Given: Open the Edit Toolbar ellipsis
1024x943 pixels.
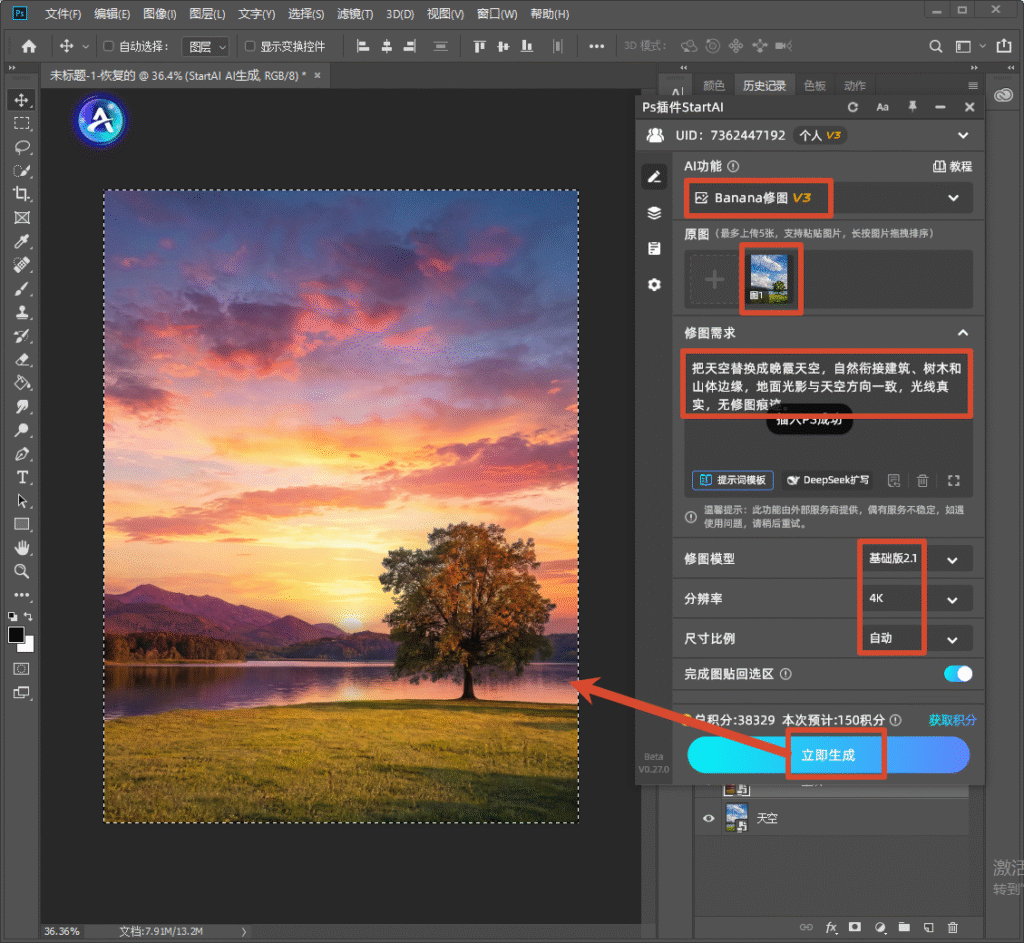Looking at the screenshot, I should point(22,595).
